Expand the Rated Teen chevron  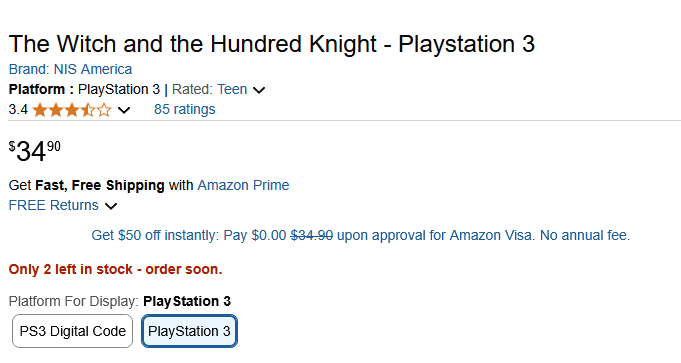259,90
